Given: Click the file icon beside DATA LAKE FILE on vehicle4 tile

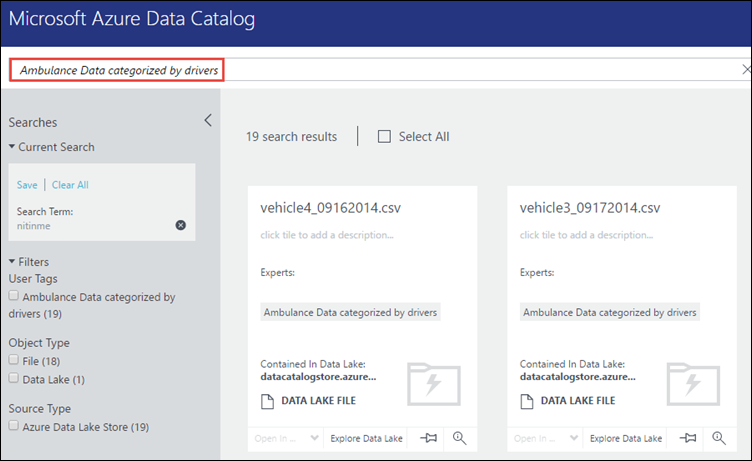Looking at the screenshot, I should coord(267,401).
